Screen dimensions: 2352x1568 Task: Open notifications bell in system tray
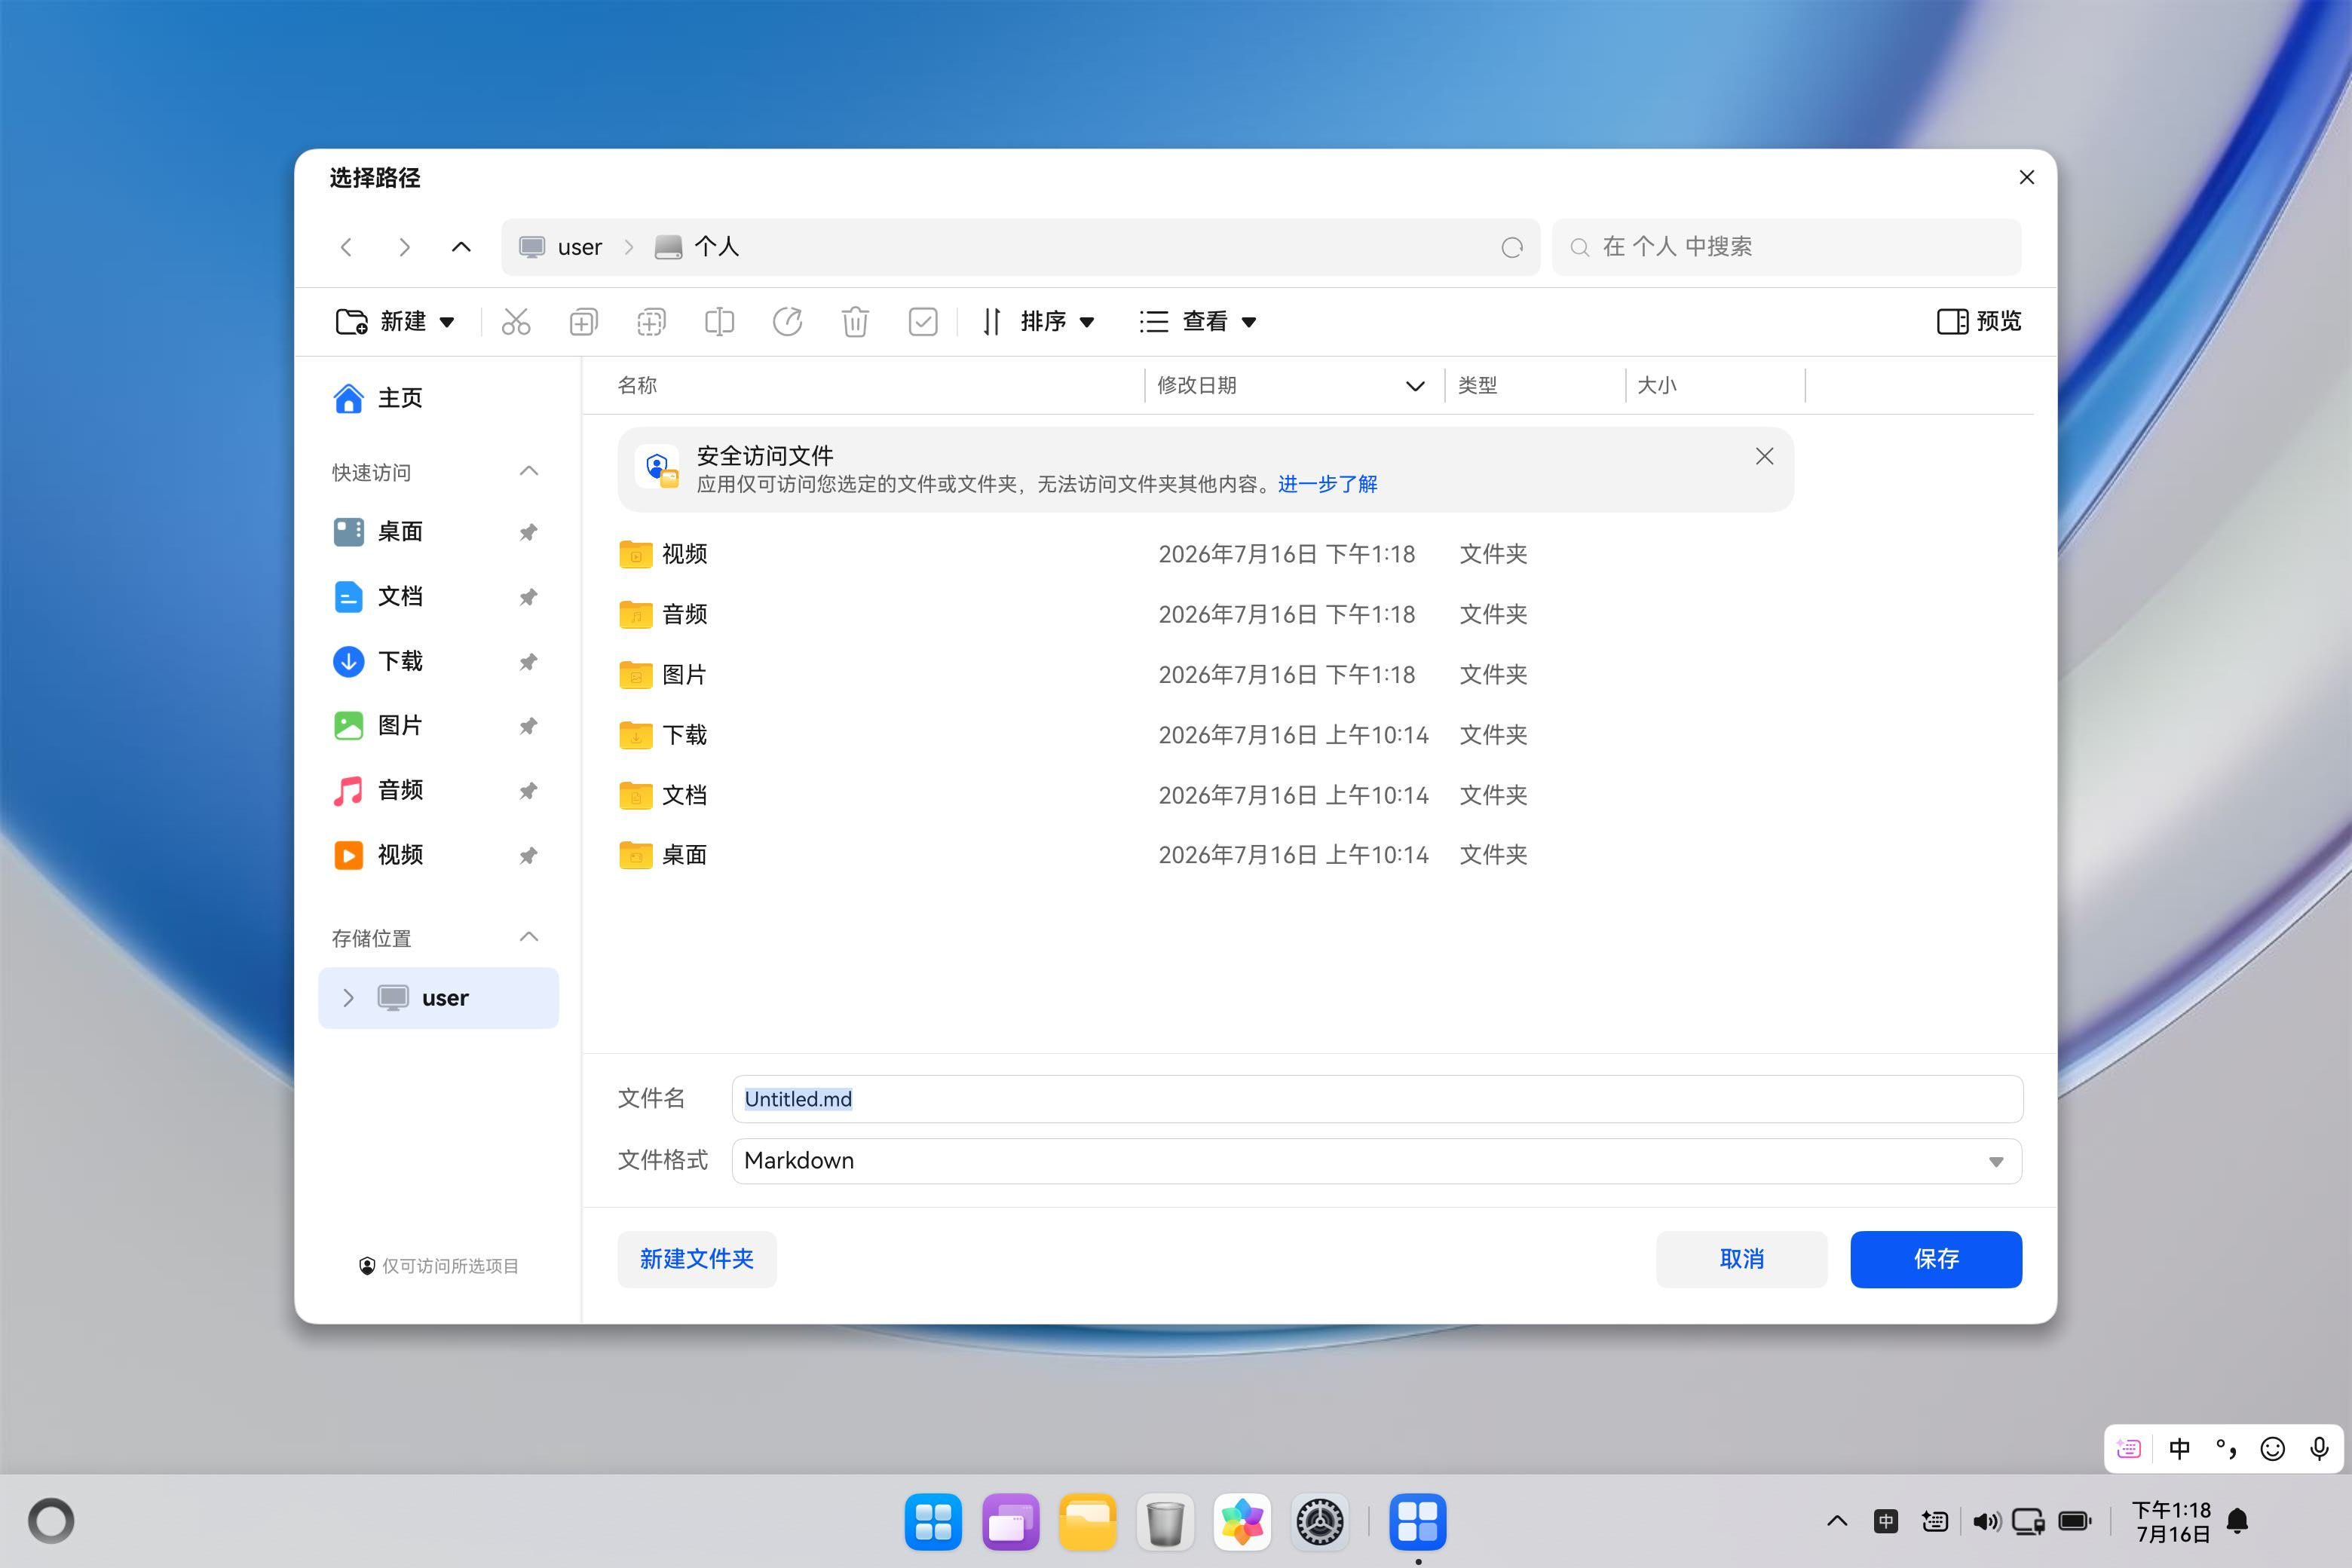coord(2238,1522)
